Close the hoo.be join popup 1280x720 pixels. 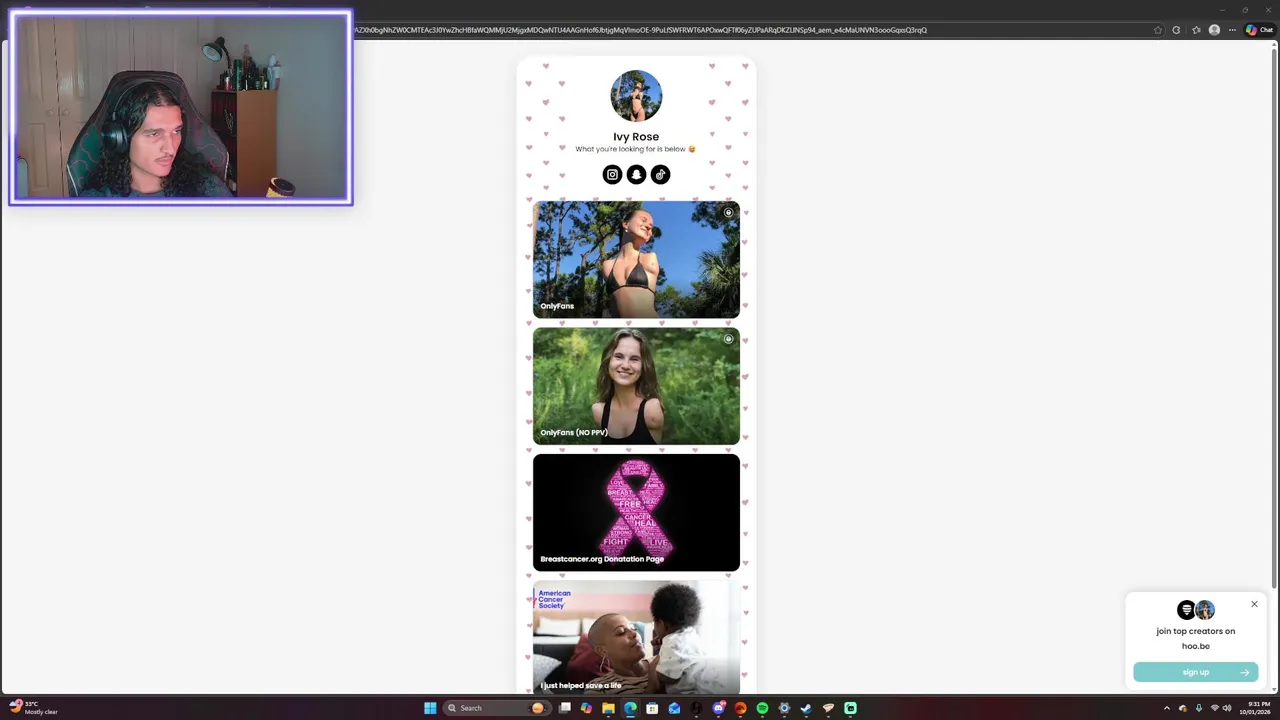(x=1254, y=604)
